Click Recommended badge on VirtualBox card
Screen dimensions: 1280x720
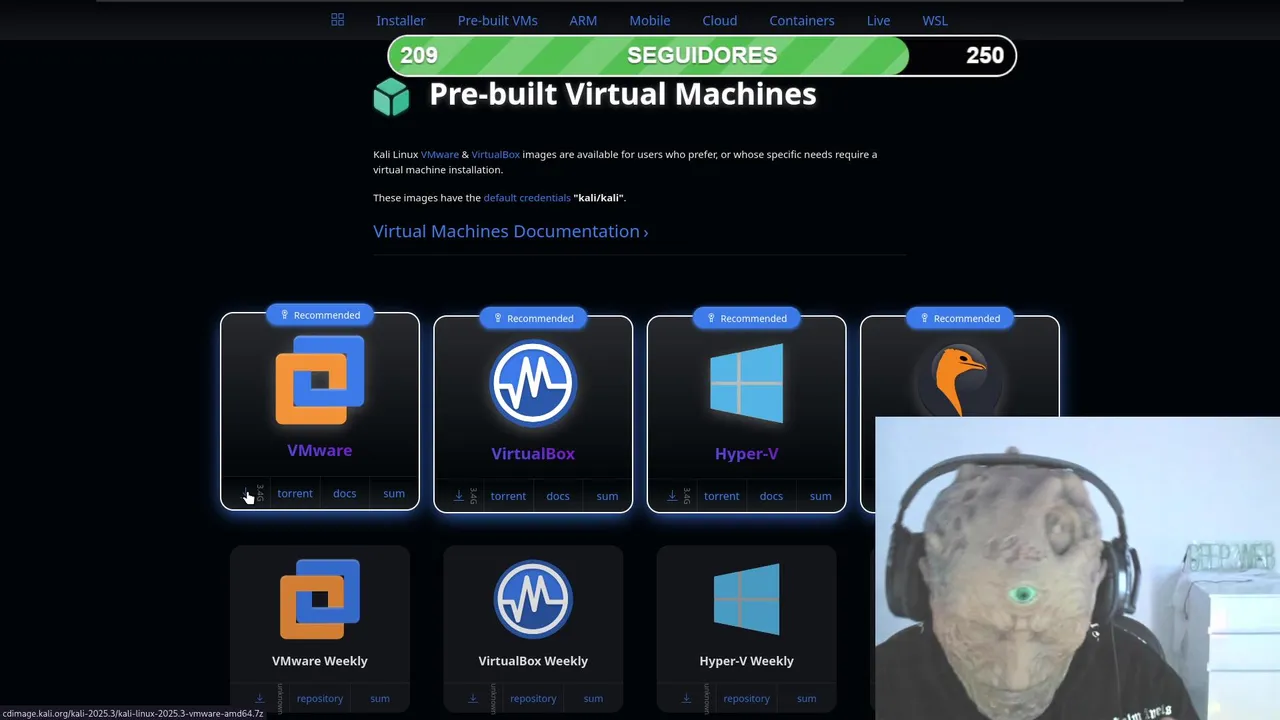click(x=533, y=318)
